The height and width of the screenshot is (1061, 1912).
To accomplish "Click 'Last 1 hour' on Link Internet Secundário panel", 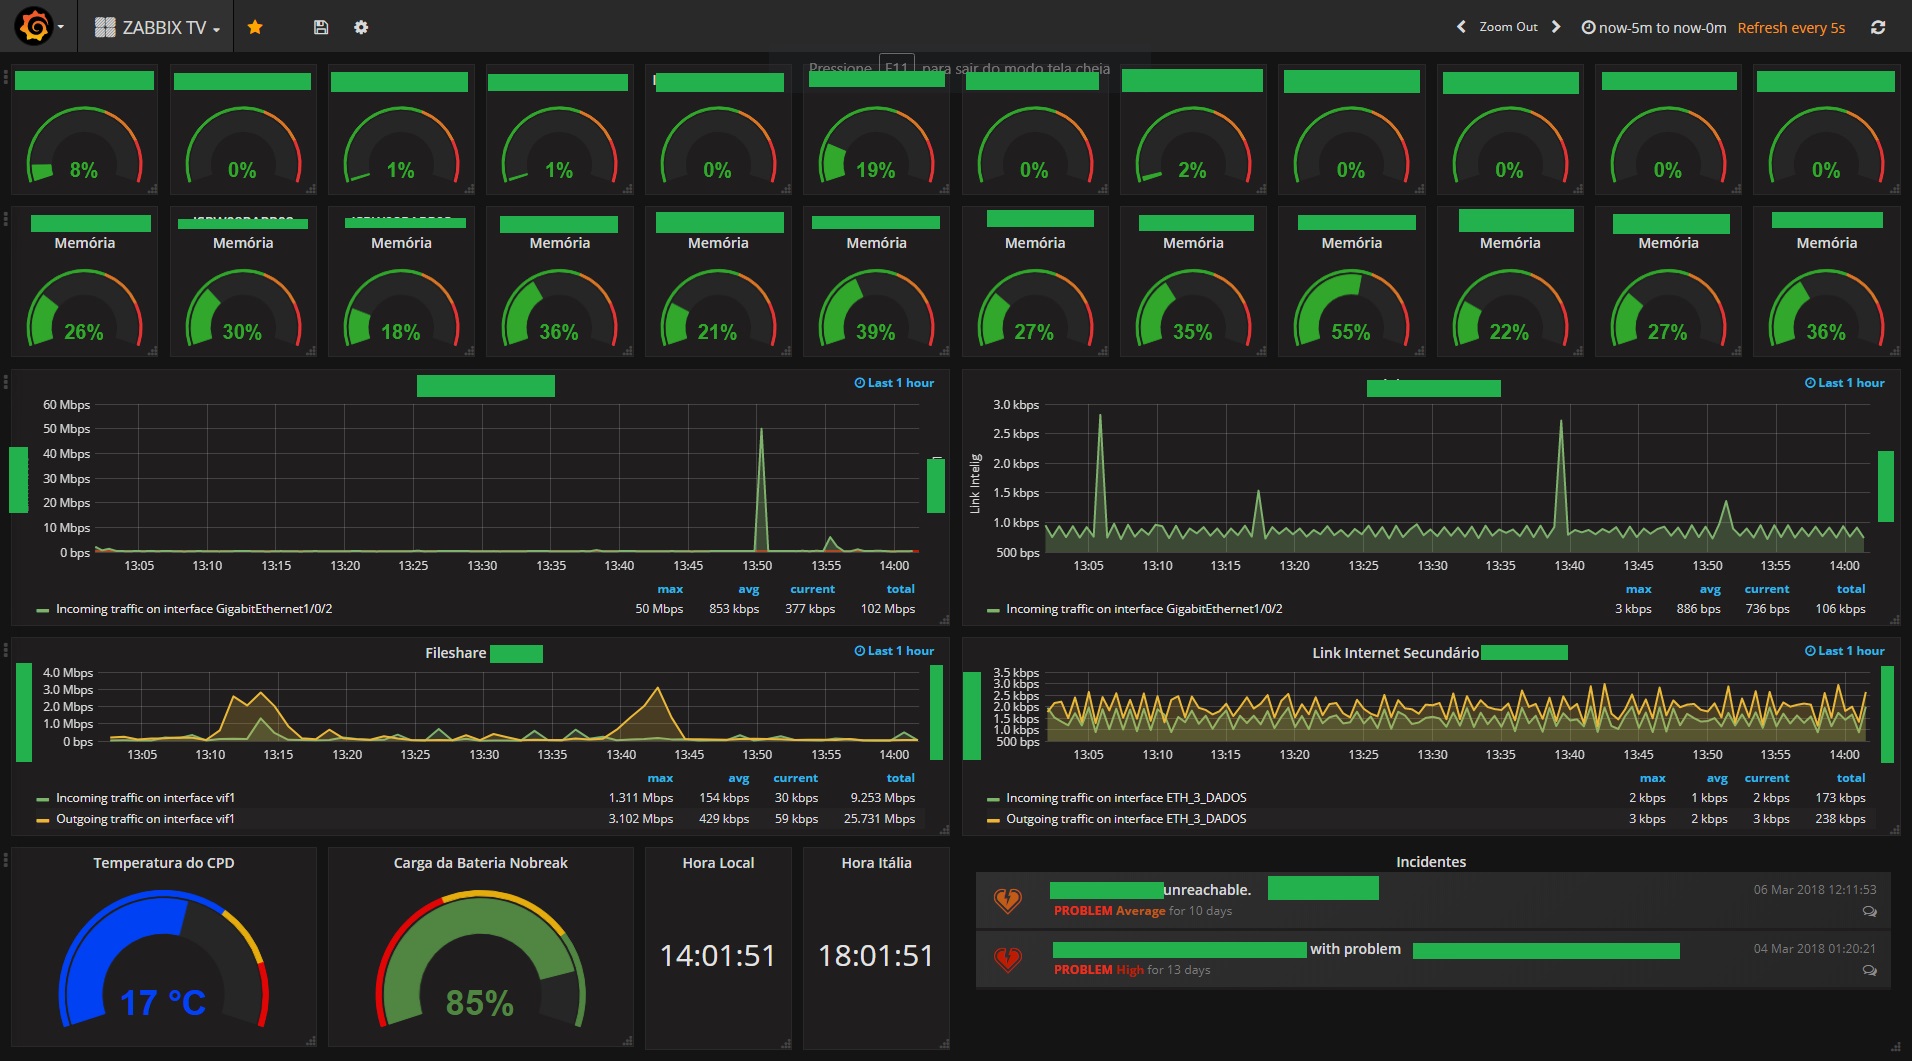I will click(x=1844, y=651).
